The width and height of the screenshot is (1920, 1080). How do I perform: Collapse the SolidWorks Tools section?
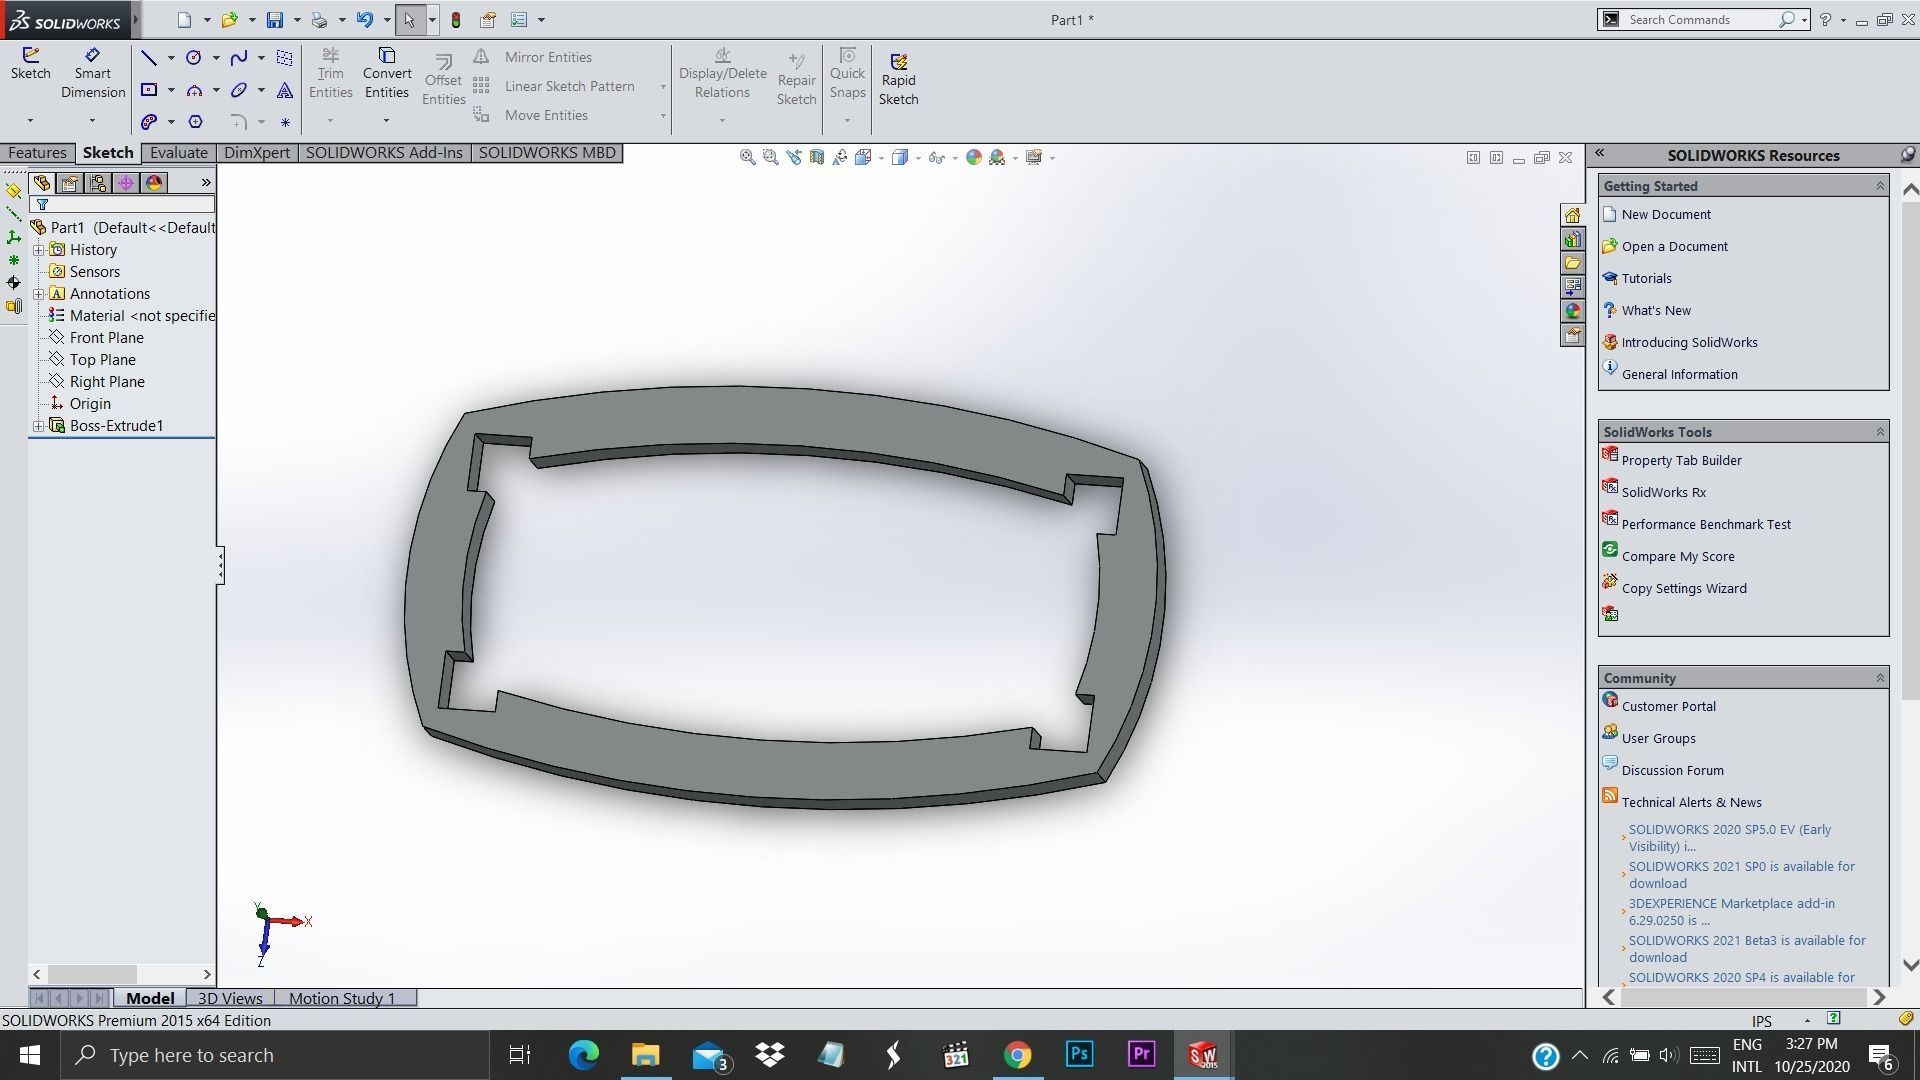(x=1879, y=432)
